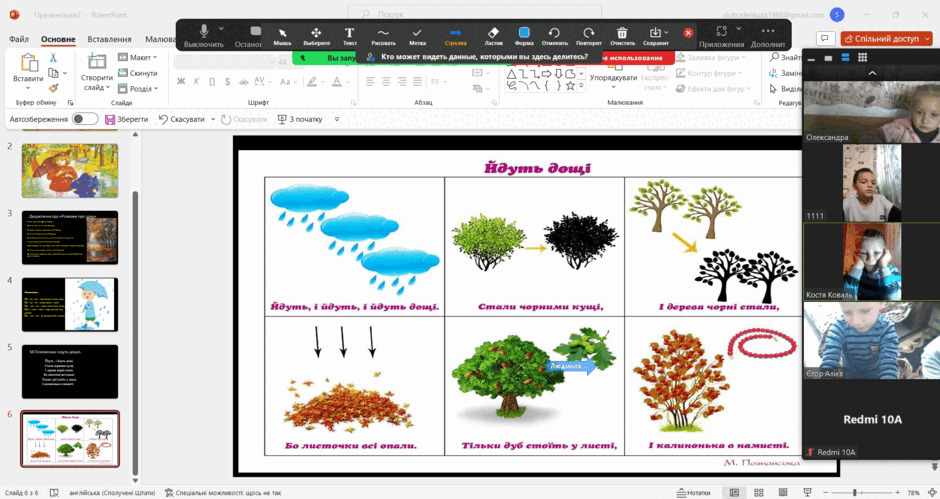Image resolution: width=940 pixels, height=499 pixels.
Task: Click the font color swatch (A)
Action: (337, 82)
